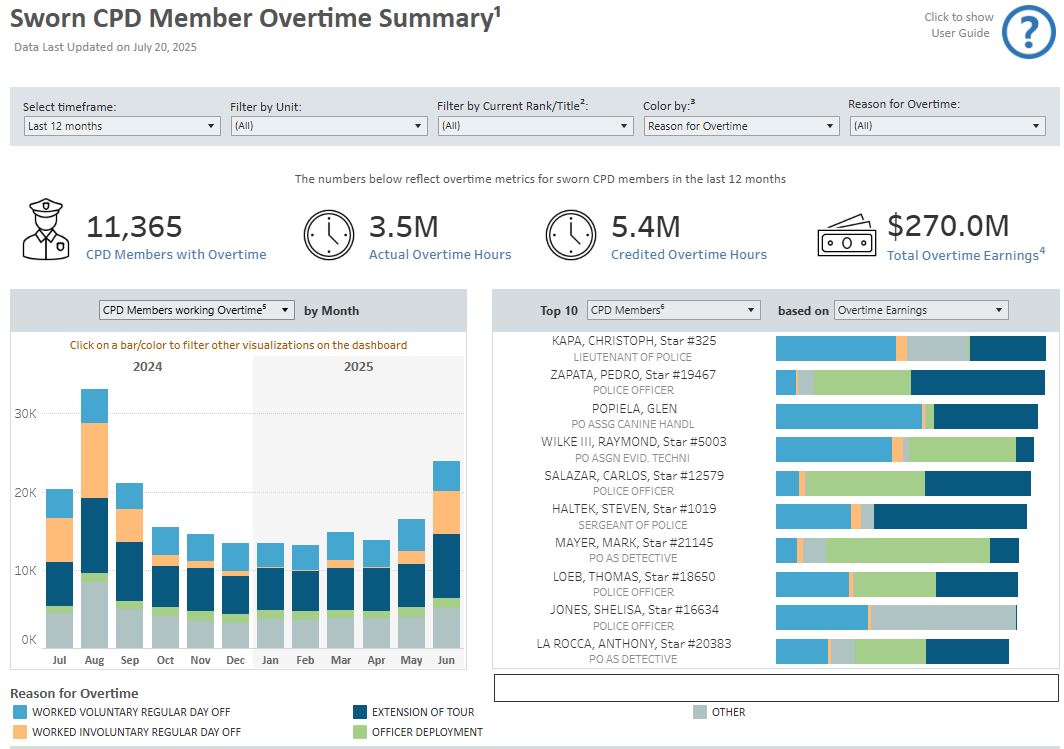Viewport: 1064px width, 749px height.
Task: Click the bar for LA ROCCA, ANTHONY
Action: click(x=892, y=651)
